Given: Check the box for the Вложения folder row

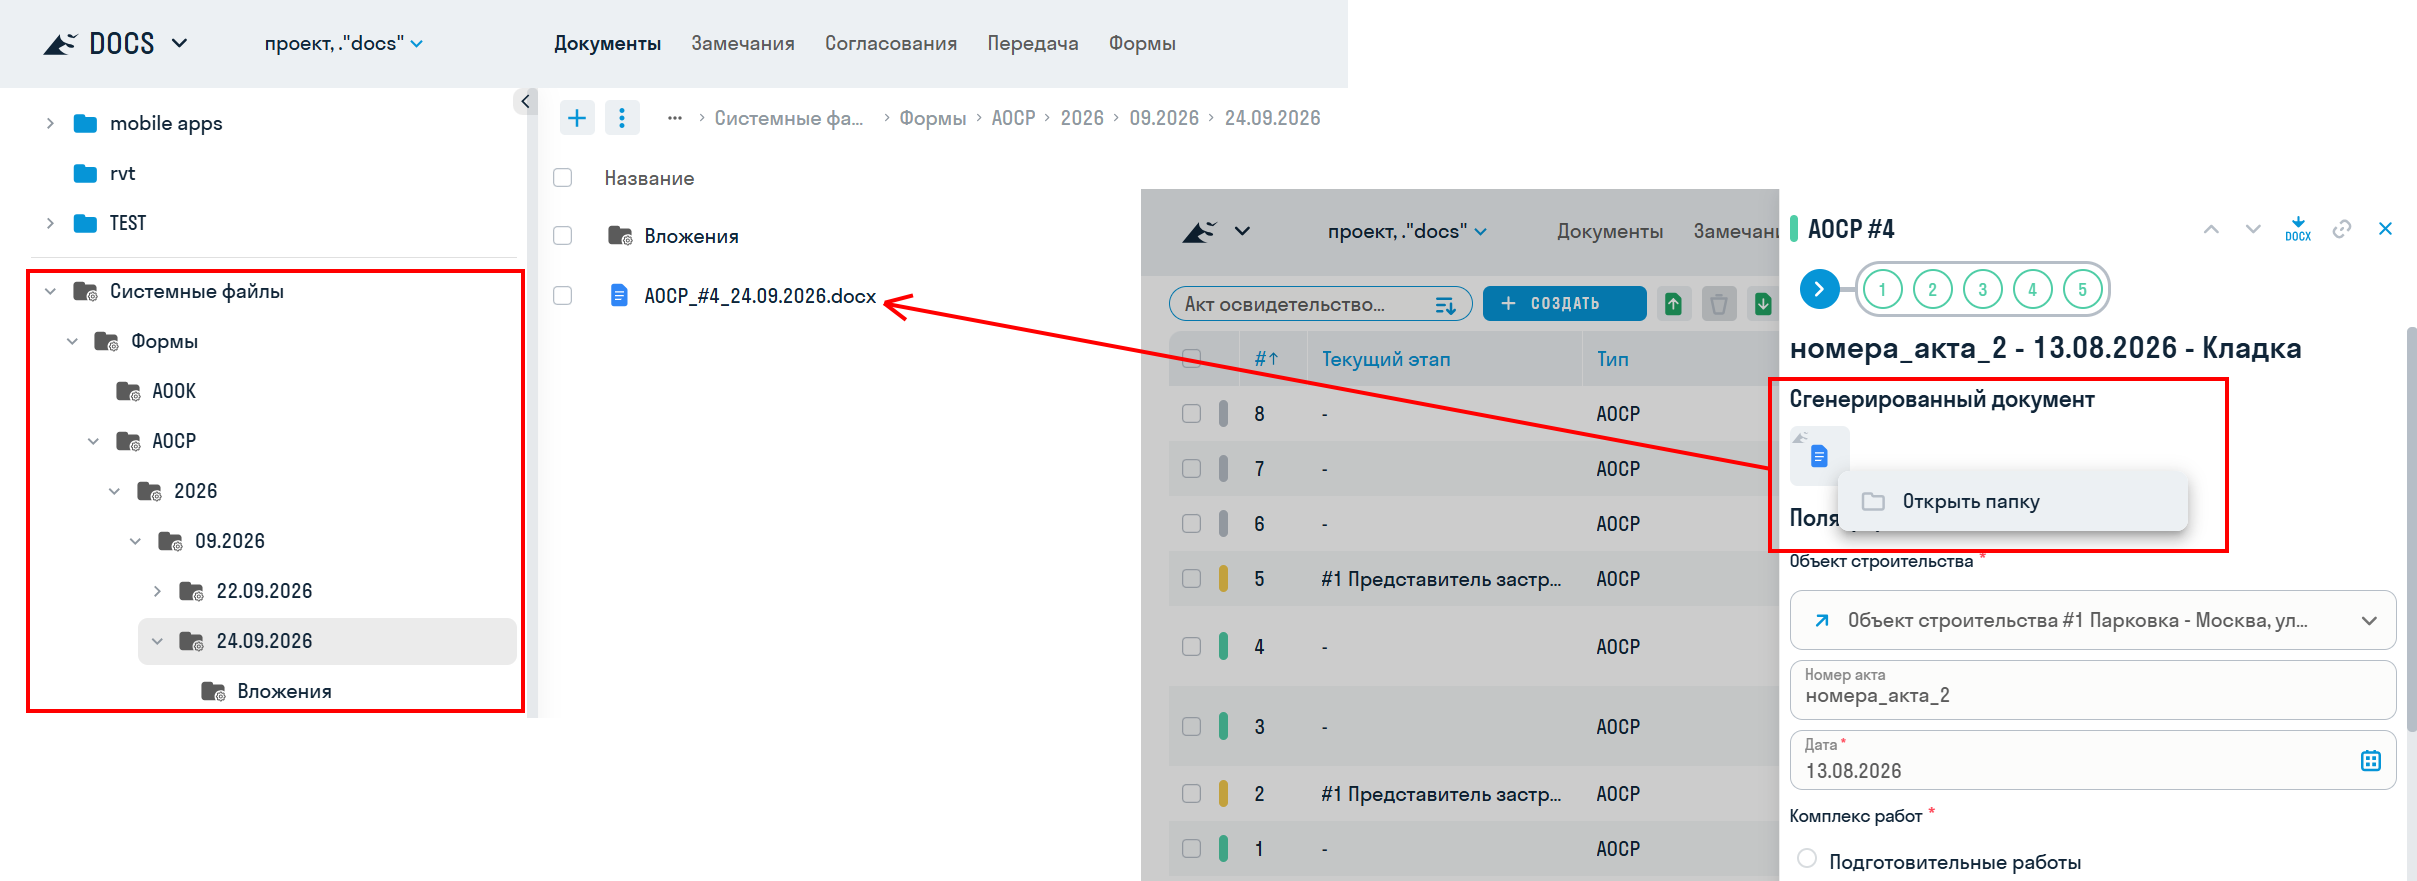Looking at the screenshot, I should 563,236.
